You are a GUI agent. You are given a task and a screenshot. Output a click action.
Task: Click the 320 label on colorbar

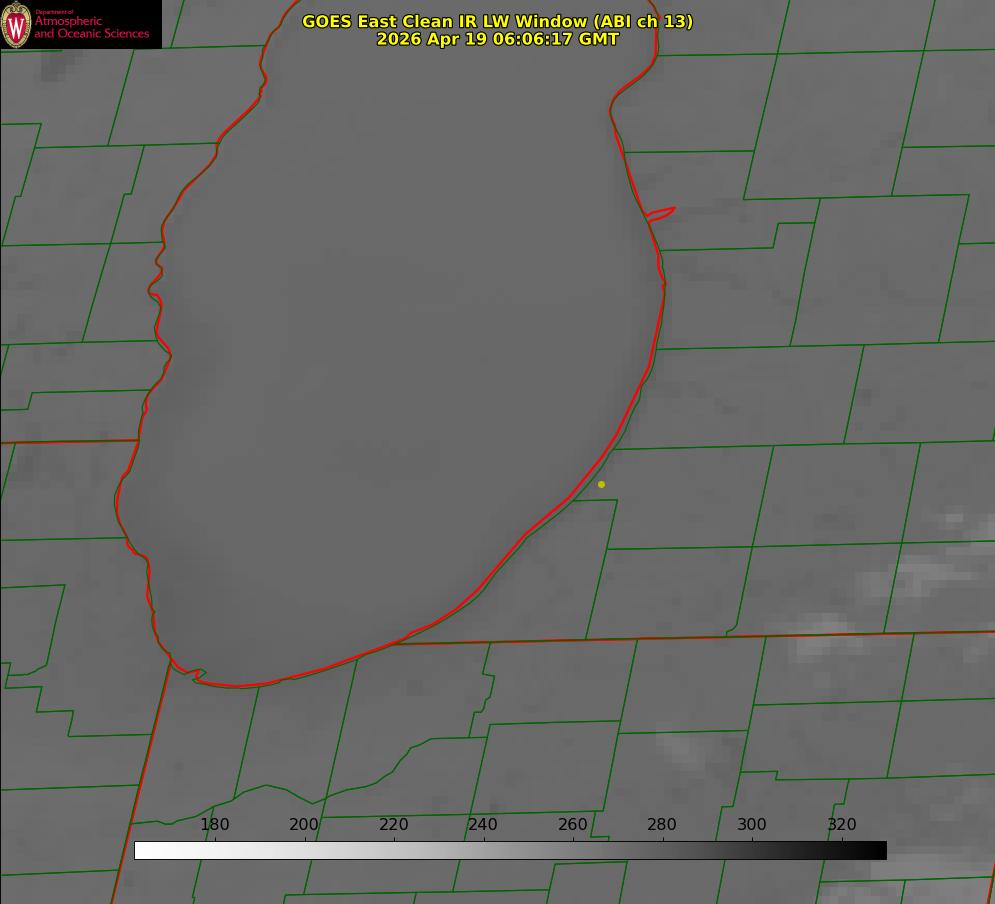tap(842, 824)
